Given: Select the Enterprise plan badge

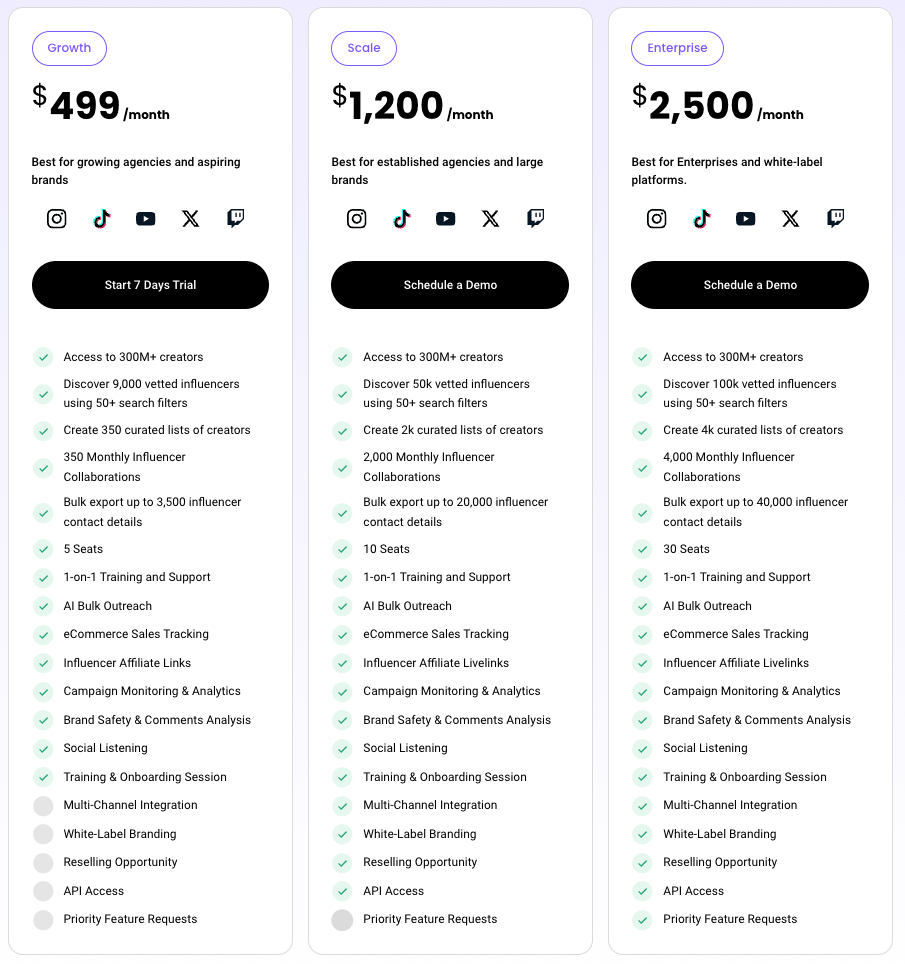Looking at the screenshot, I should click(677, 48).
